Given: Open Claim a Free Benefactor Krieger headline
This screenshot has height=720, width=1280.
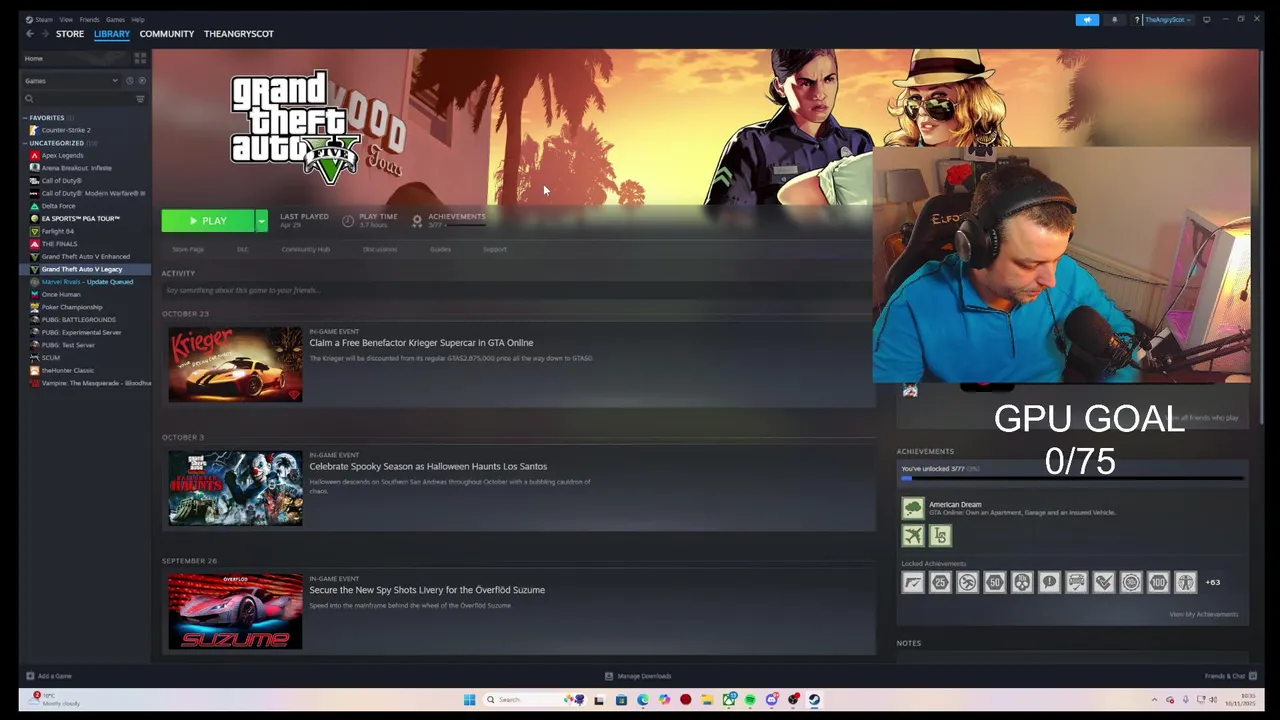Looking at the screenshot, I should [x=421, y=343].
